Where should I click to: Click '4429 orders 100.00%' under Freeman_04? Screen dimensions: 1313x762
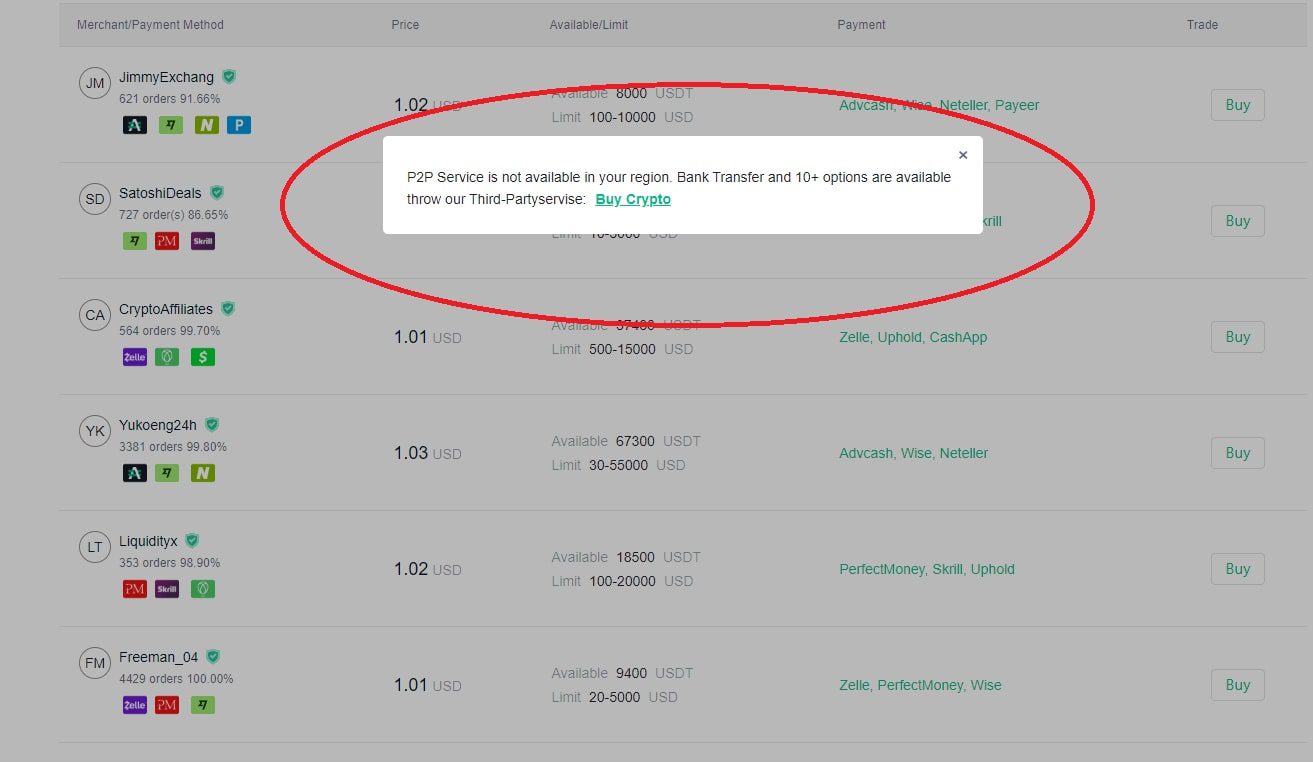tap(176, 679)
